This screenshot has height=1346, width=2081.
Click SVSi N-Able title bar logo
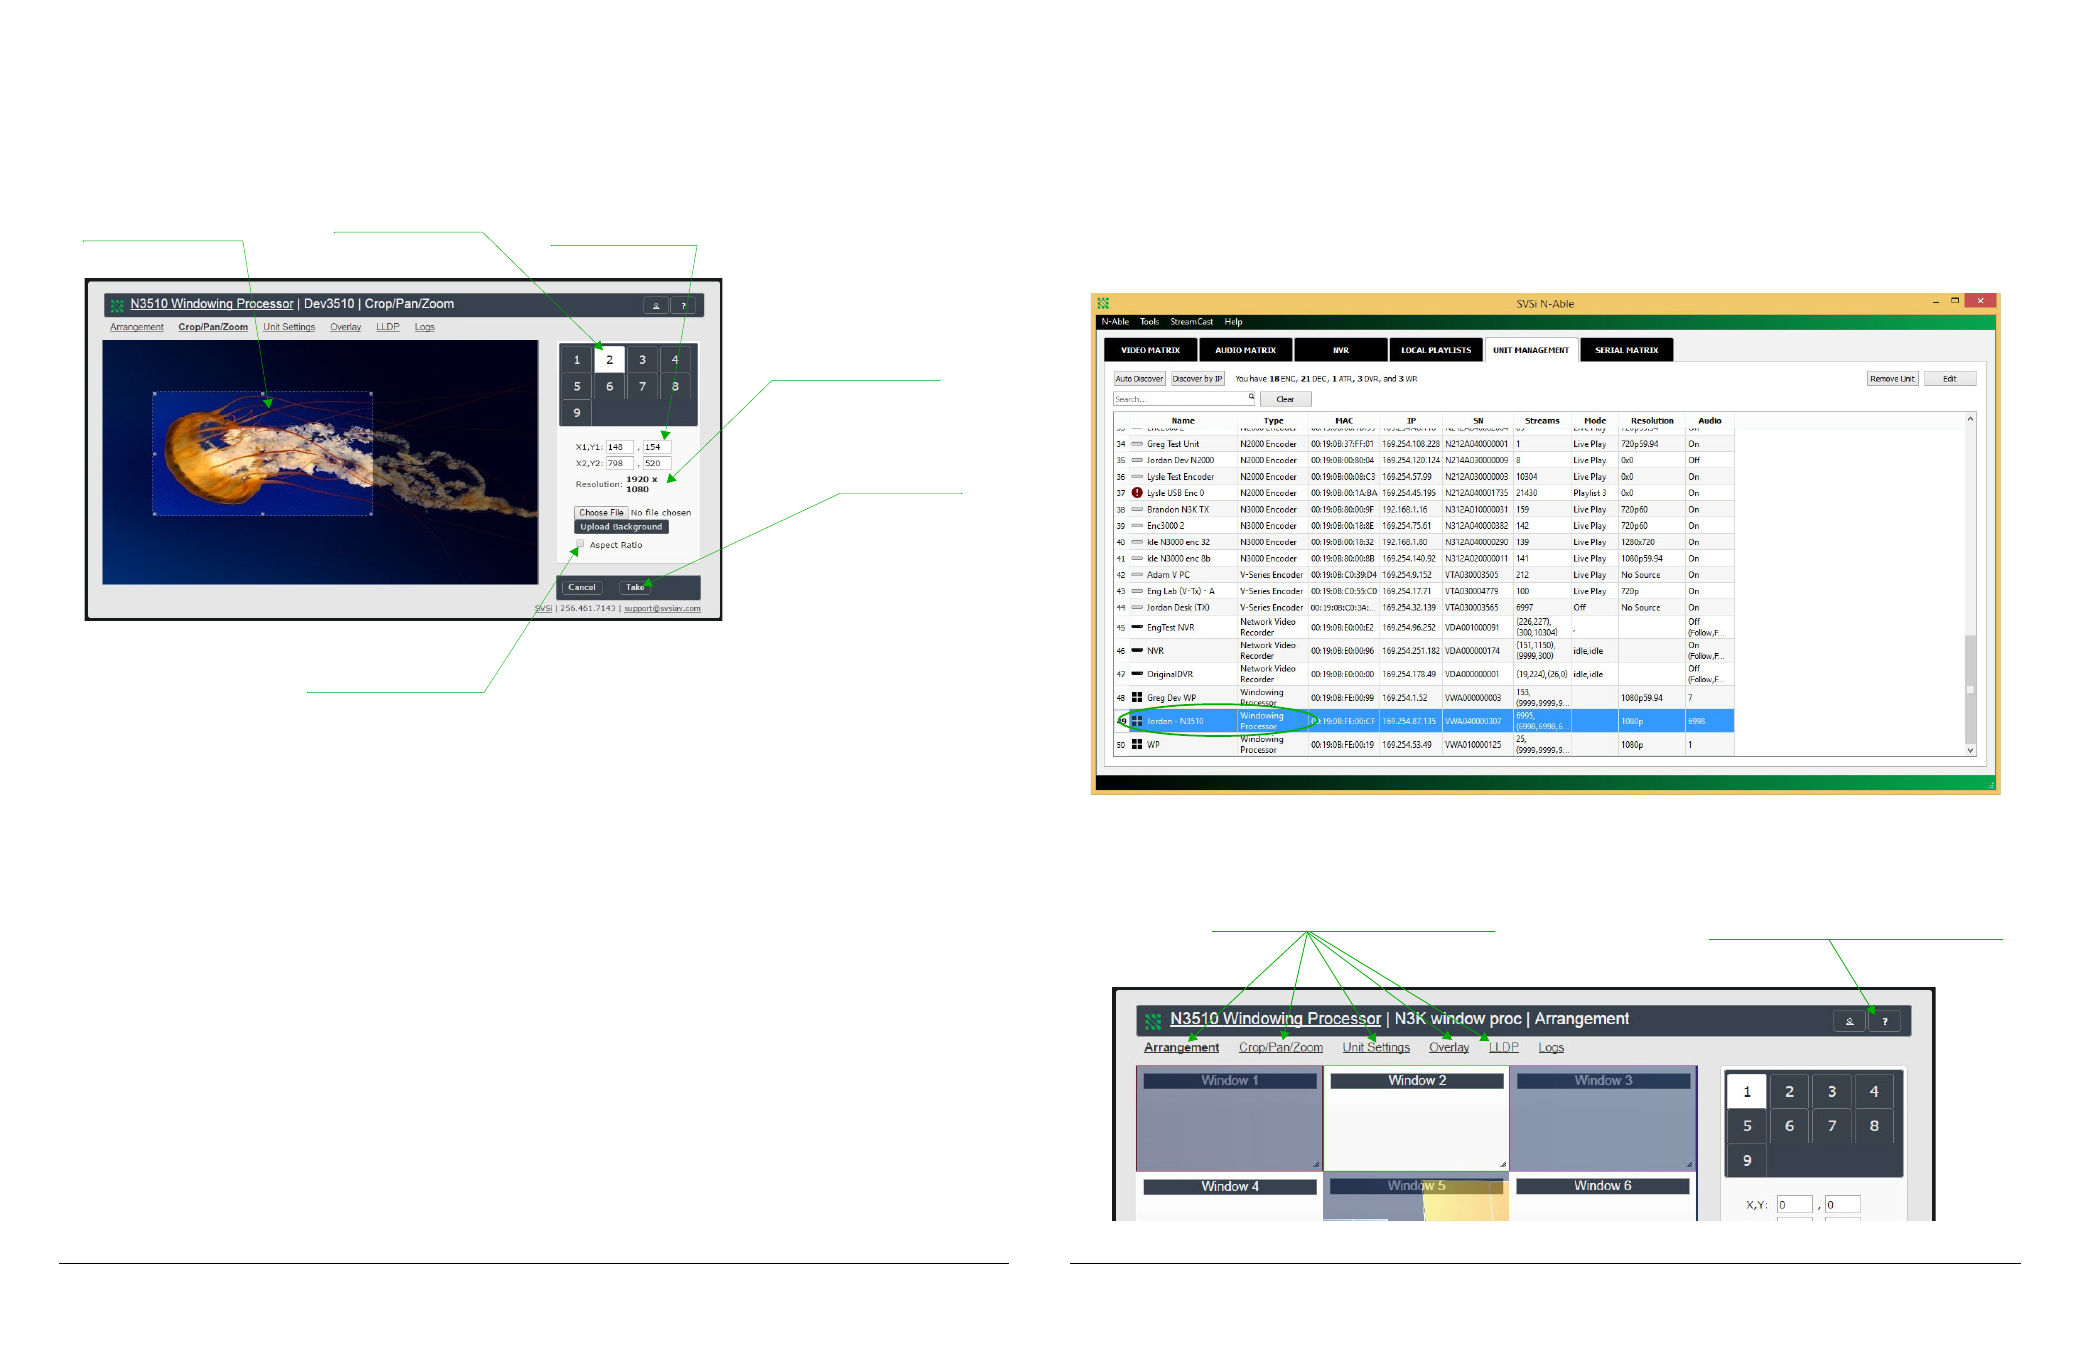point(1103,303)
